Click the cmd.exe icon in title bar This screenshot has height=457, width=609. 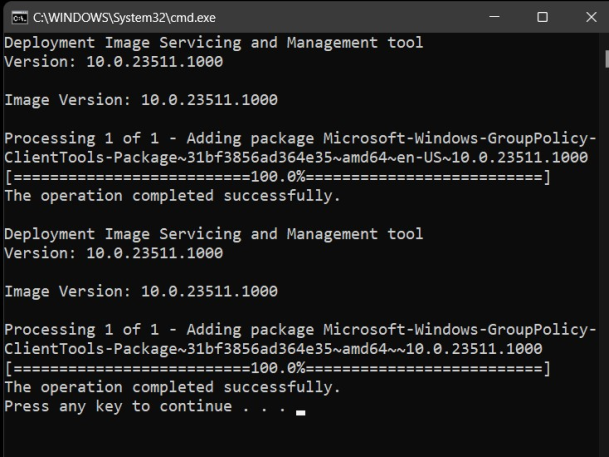[18, 17]
